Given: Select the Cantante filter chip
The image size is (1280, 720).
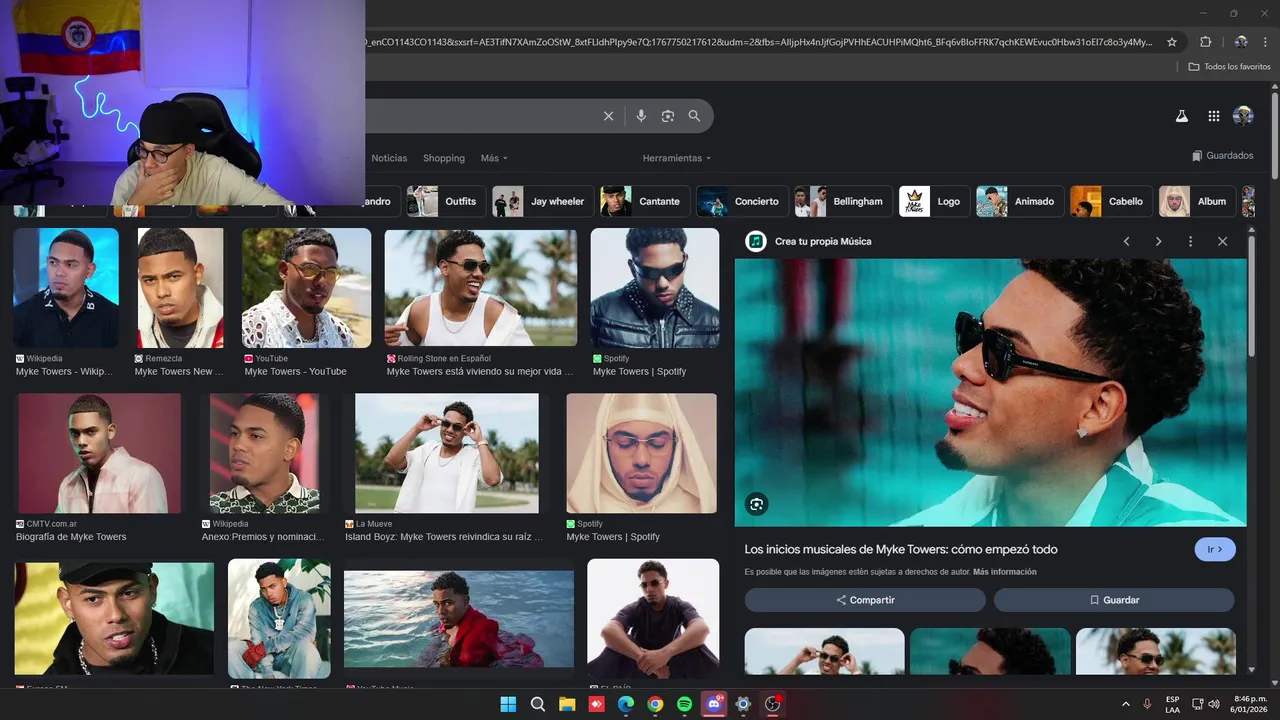Looking at the screenshot, I should coord(643,201).
